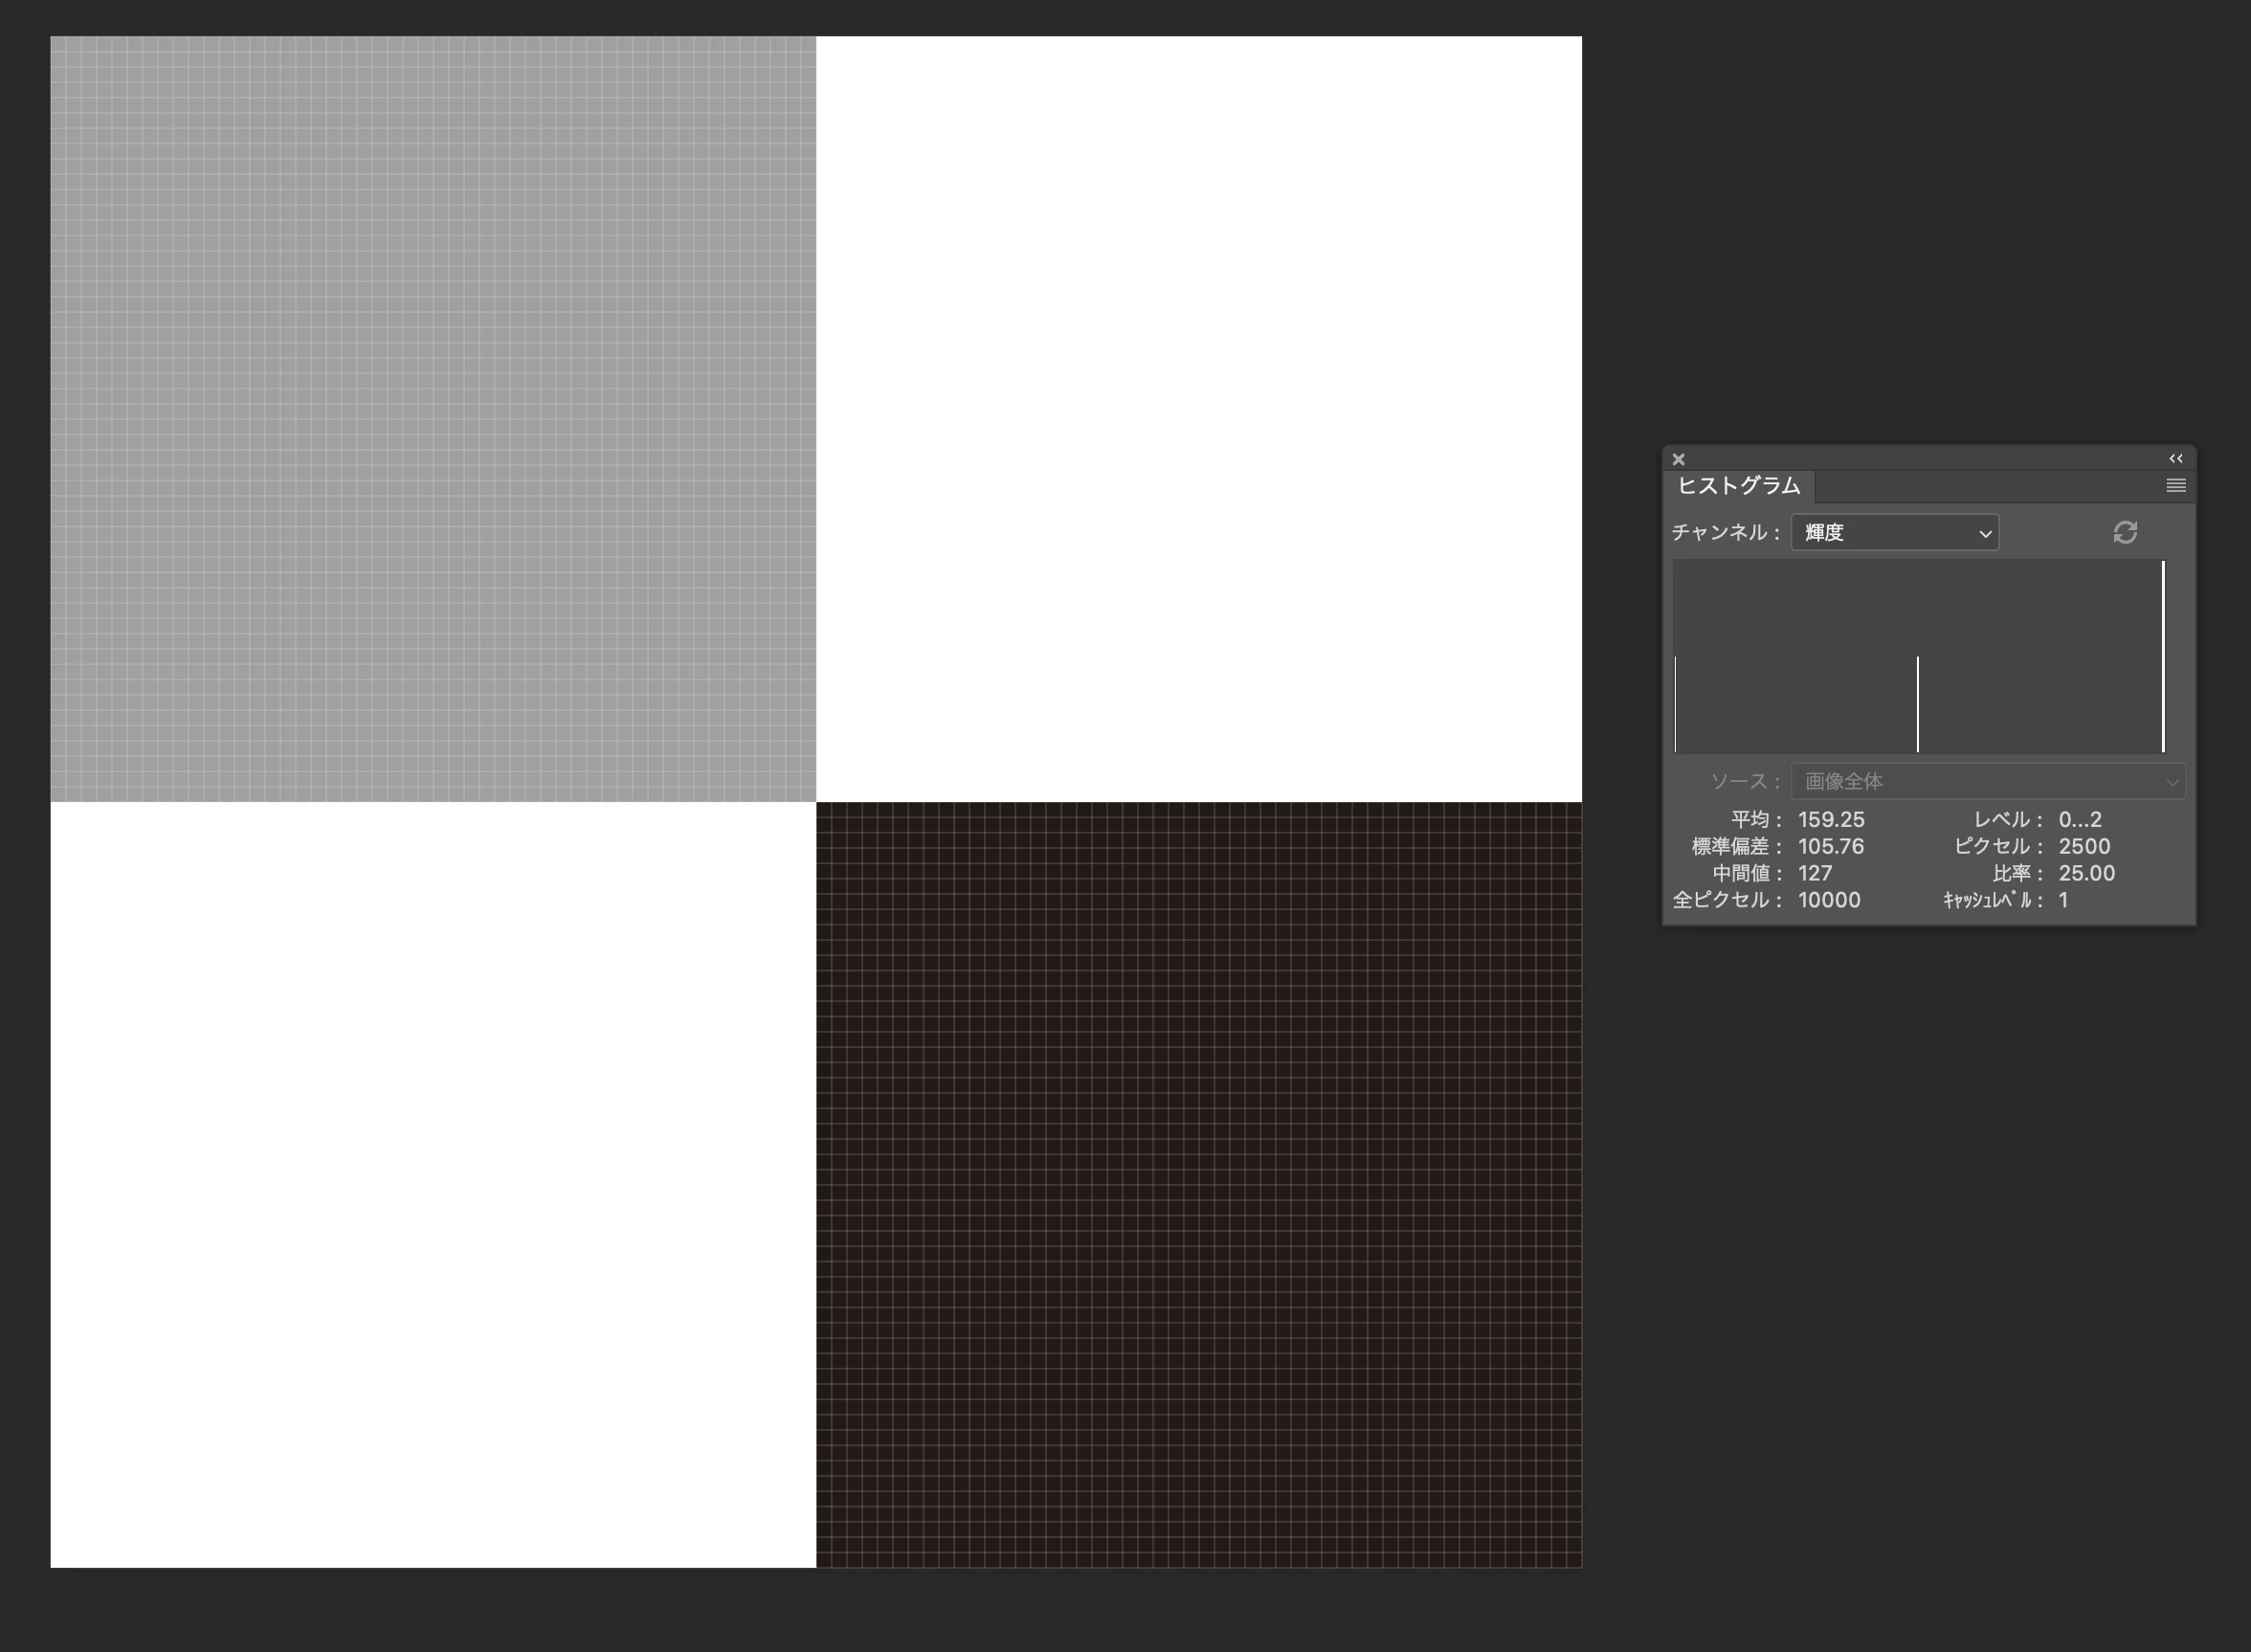Close the ヒストグラム panel with X
Viewport: 2251px width, 1652px height.
1679,460
